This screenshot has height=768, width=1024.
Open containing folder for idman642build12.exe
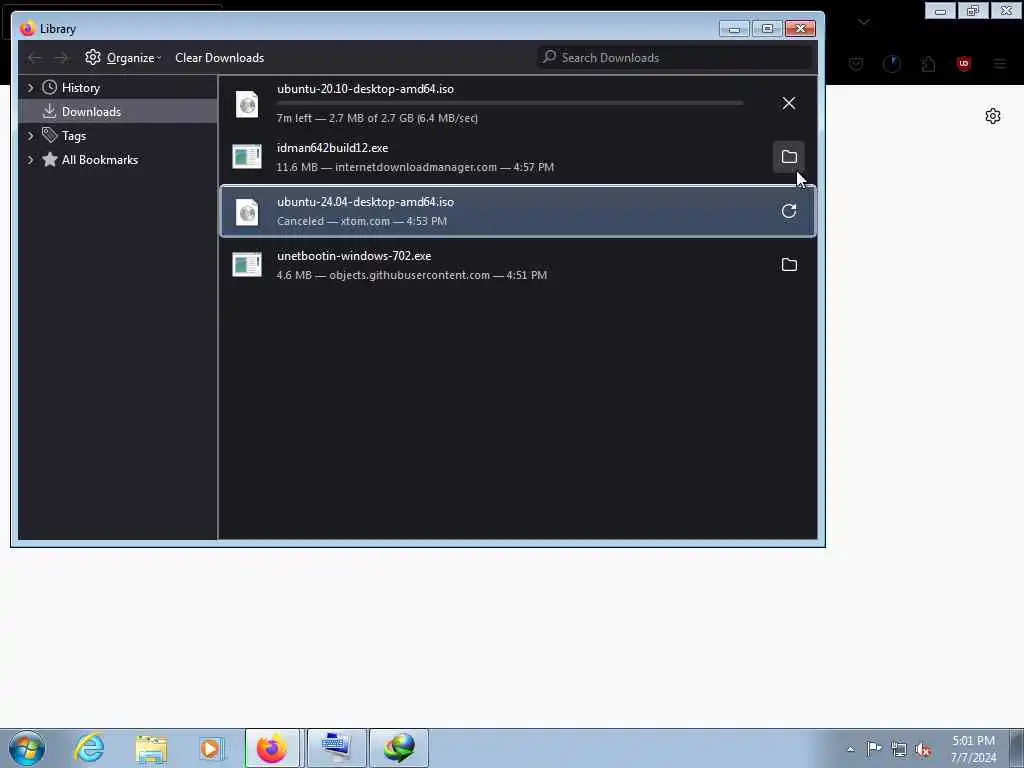(x=788, y=157)
